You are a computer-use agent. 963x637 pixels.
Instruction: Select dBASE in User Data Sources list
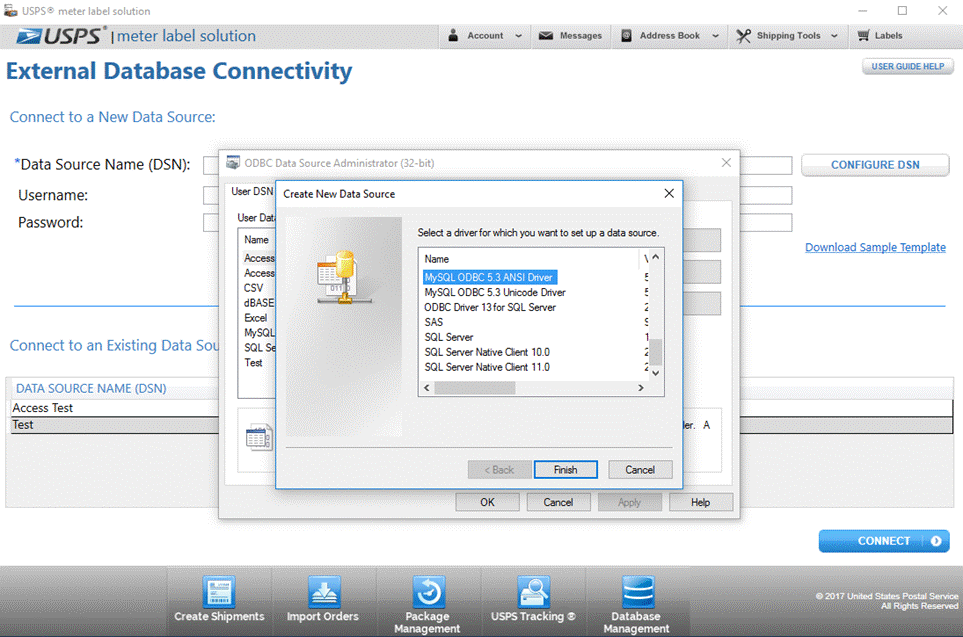coord(259,303)
